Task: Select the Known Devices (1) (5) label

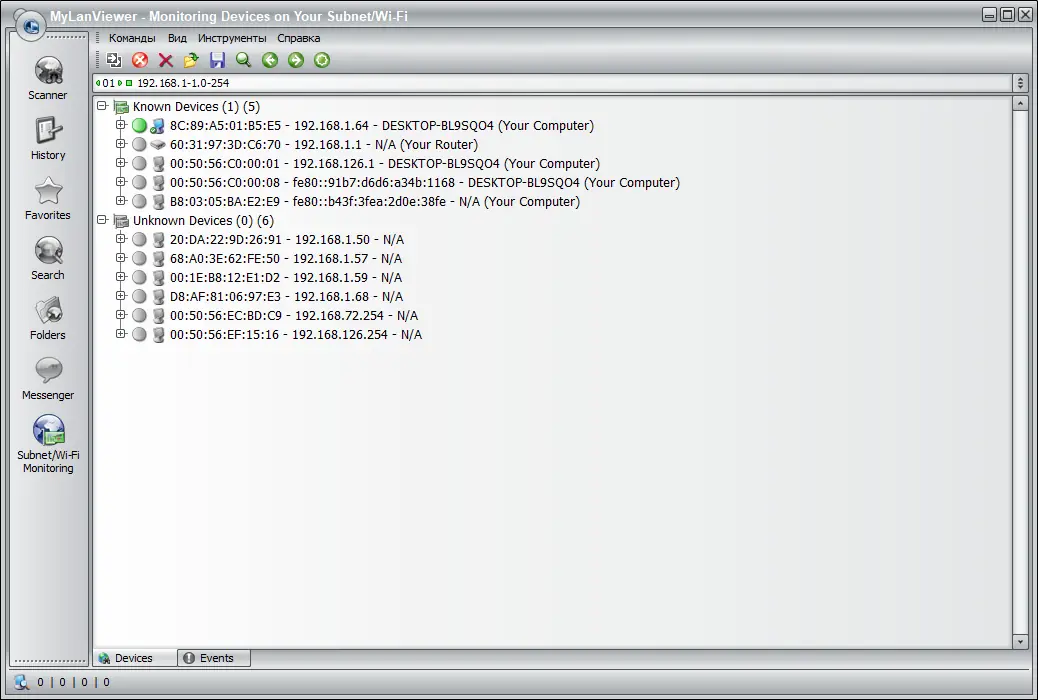Action: [196, 107]
